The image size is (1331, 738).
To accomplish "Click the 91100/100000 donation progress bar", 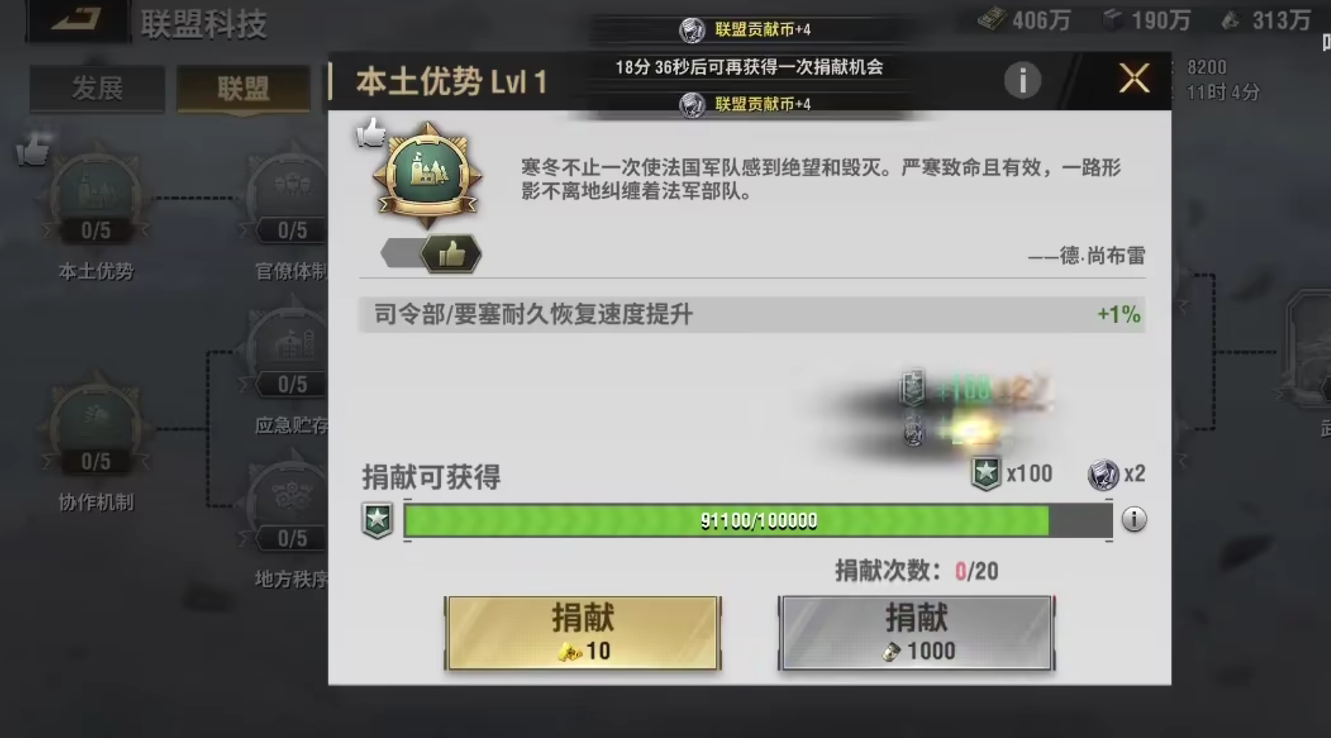I will (x=759, y=521).
